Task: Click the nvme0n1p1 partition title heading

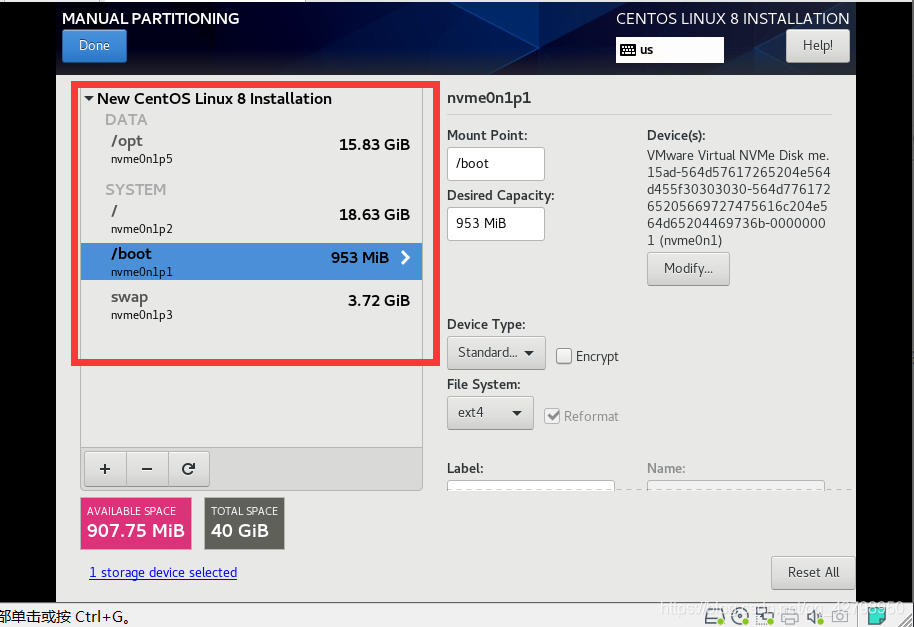Action: [x=489, y=98]
